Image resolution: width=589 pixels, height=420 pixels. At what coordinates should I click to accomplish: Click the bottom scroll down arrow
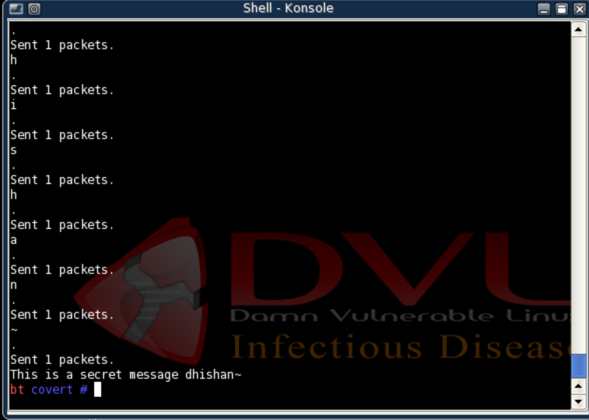click(x=578, y=402)
